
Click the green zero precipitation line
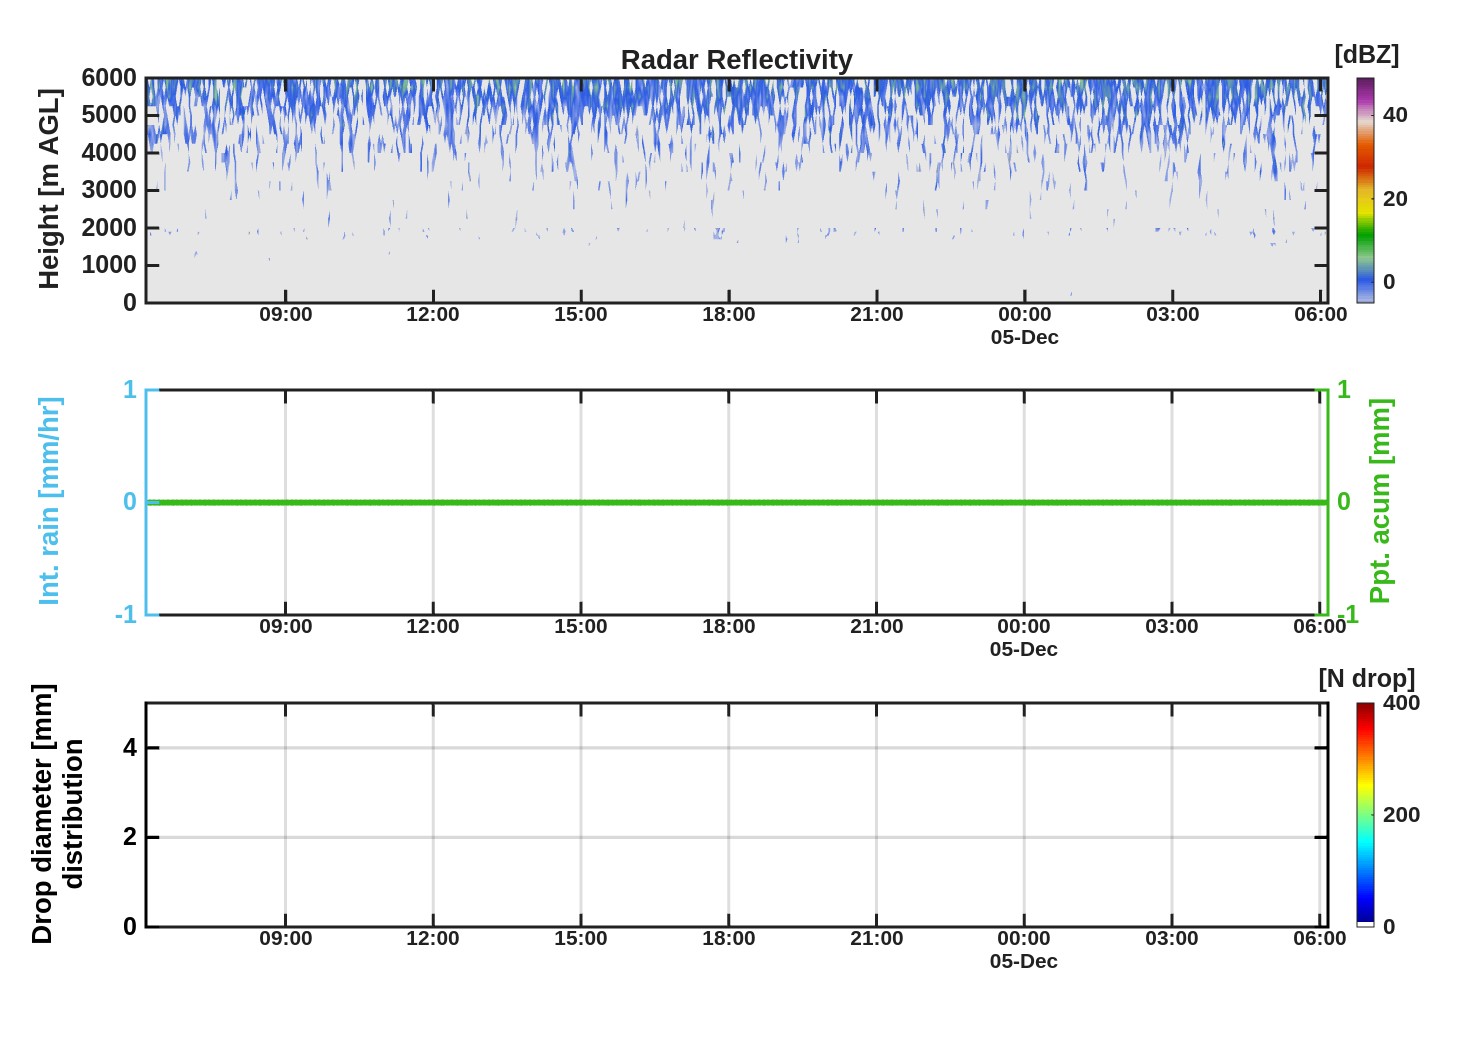pyautogui.click(x=736, y=502)
